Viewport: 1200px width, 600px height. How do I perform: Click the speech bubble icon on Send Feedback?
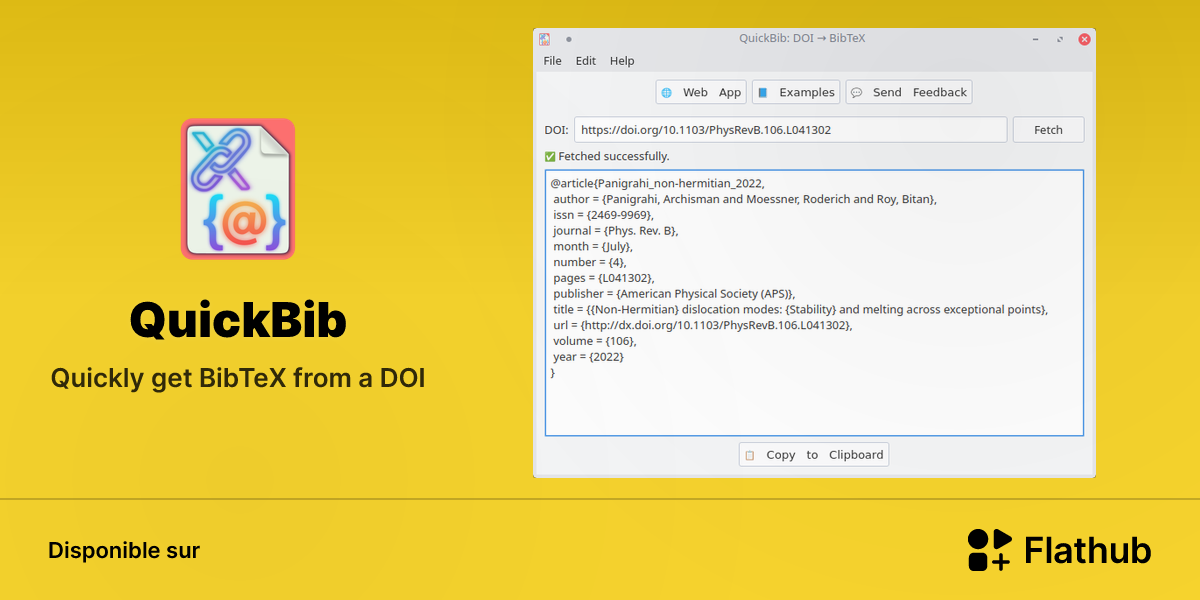[x=857, y=92]
